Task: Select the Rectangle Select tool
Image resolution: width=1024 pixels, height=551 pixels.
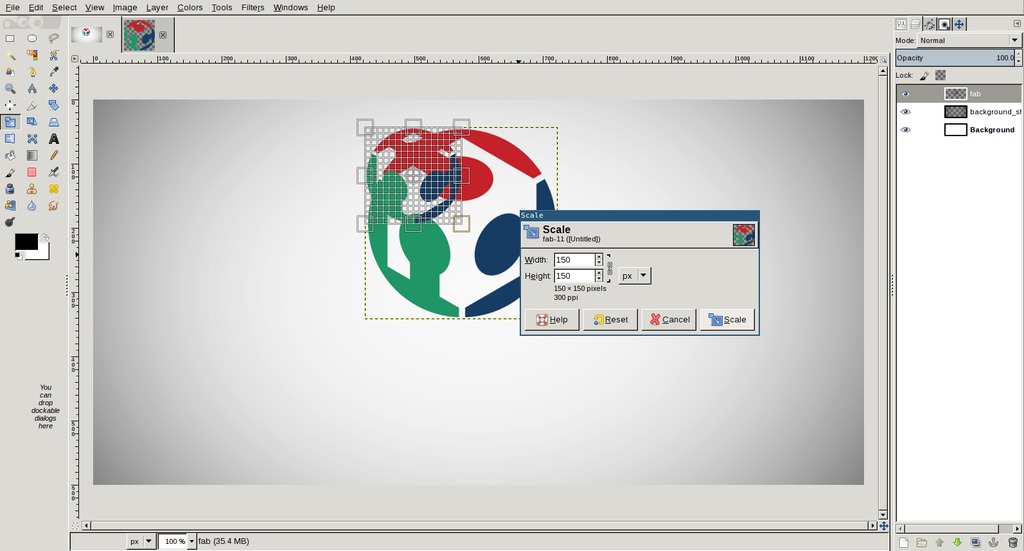Action: pyautogui.click(x=10, y=39)
